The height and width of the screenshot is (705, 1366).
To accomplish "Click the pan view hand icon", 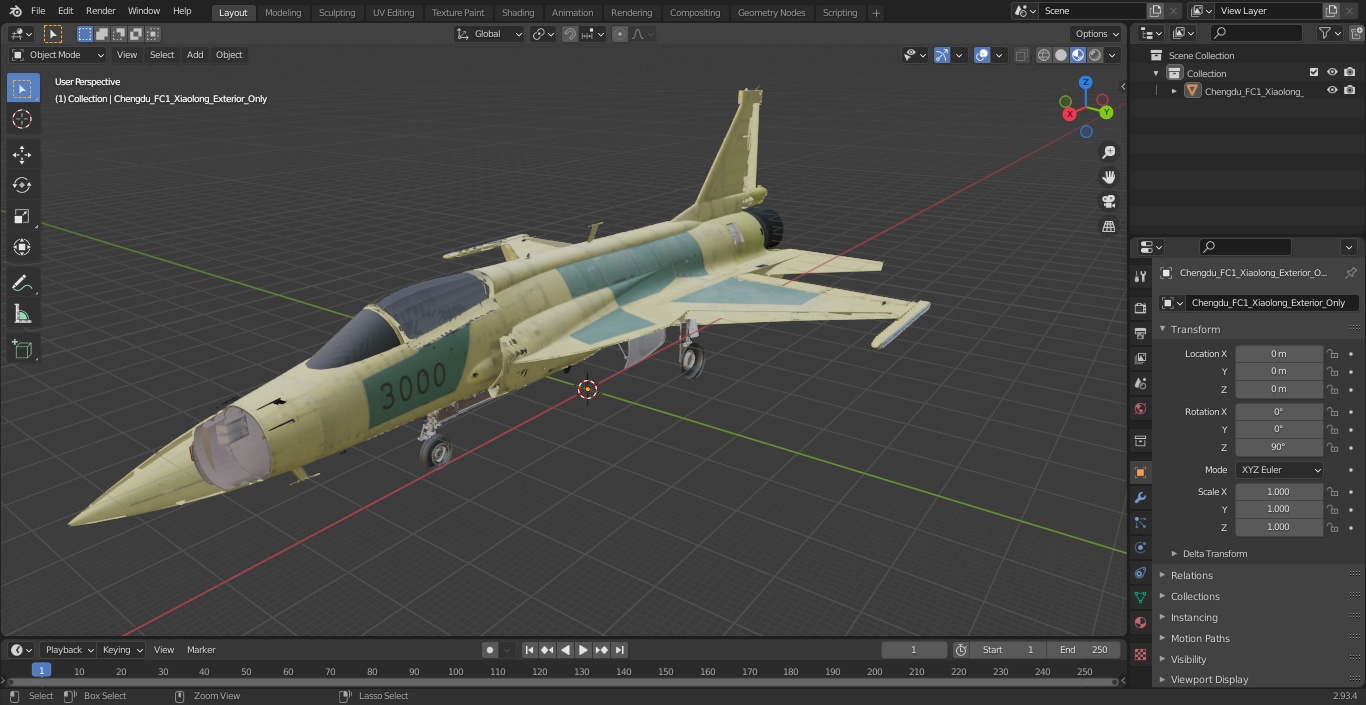I will [x=1108, y=177].
